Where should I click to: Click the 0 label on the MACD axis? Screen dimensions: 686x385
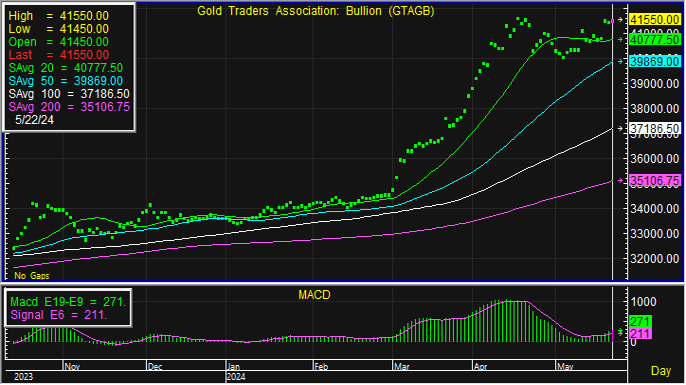[634, 343]
